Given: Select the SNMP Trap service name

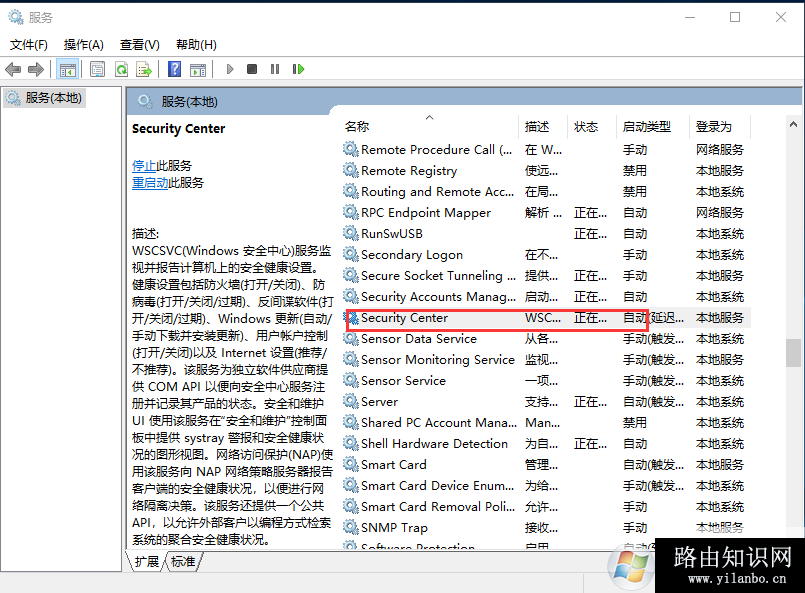Looking at the screenshot, I should tap(394, 528).
